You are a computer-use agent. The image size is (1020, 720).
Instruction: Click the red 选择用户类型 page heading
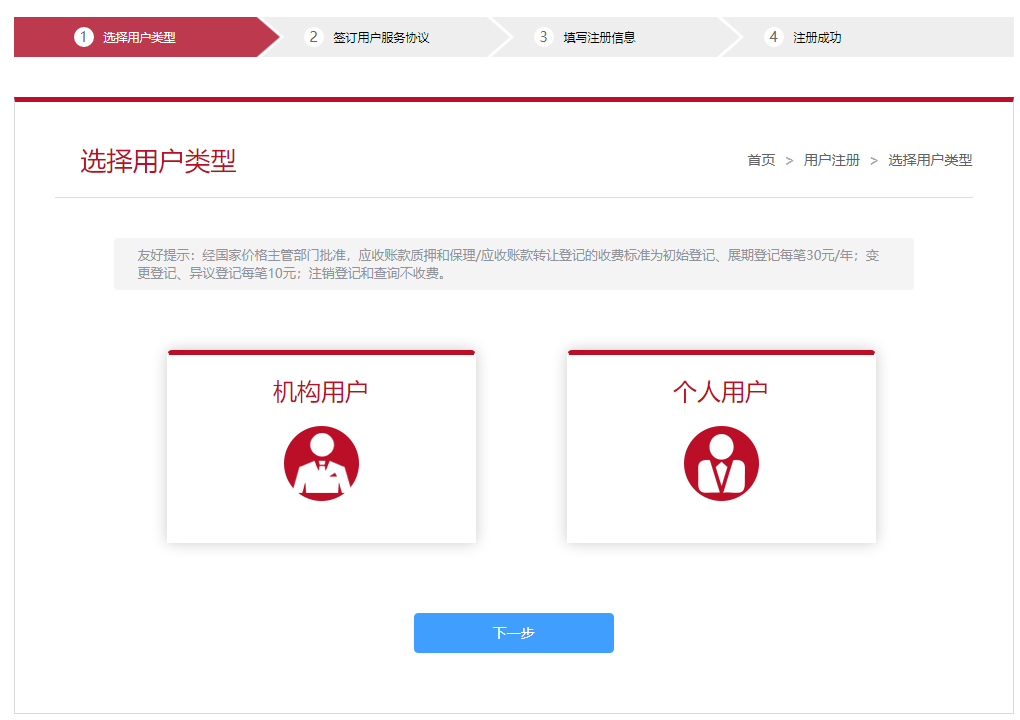(x=158, y=161)
